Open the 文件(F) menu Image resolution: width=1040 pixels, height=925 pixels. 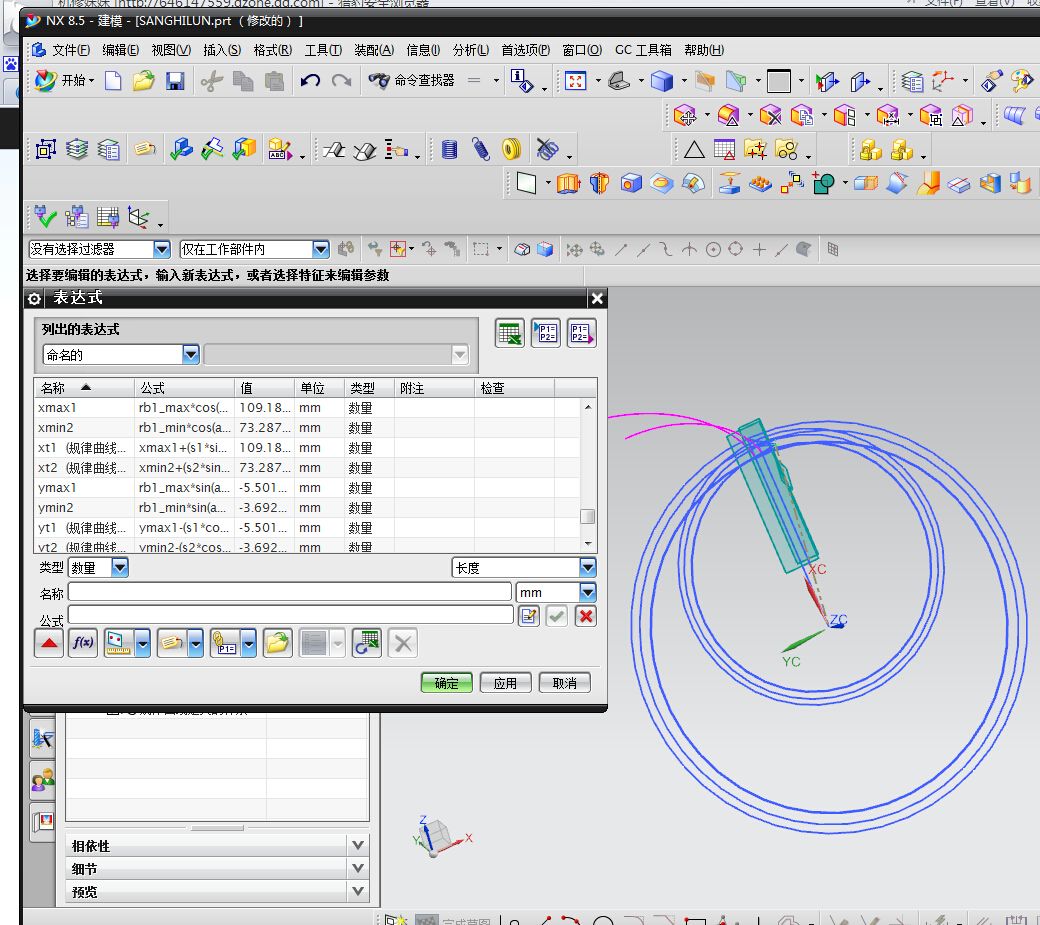(x=70, y=50)
